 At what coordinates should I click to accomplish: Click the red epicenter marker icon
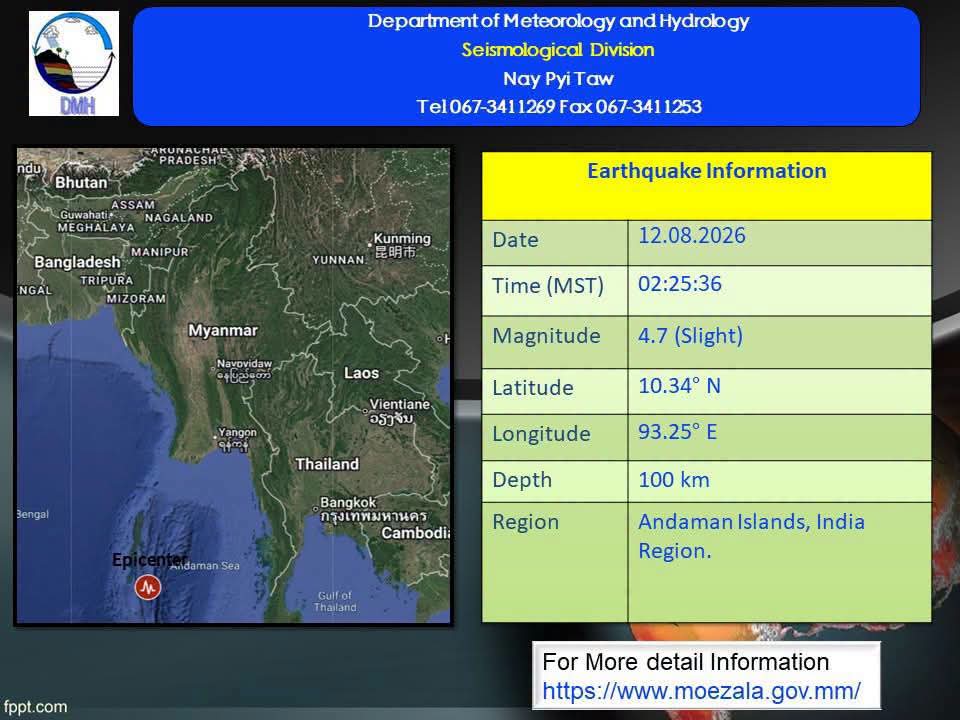pos(148,587)
